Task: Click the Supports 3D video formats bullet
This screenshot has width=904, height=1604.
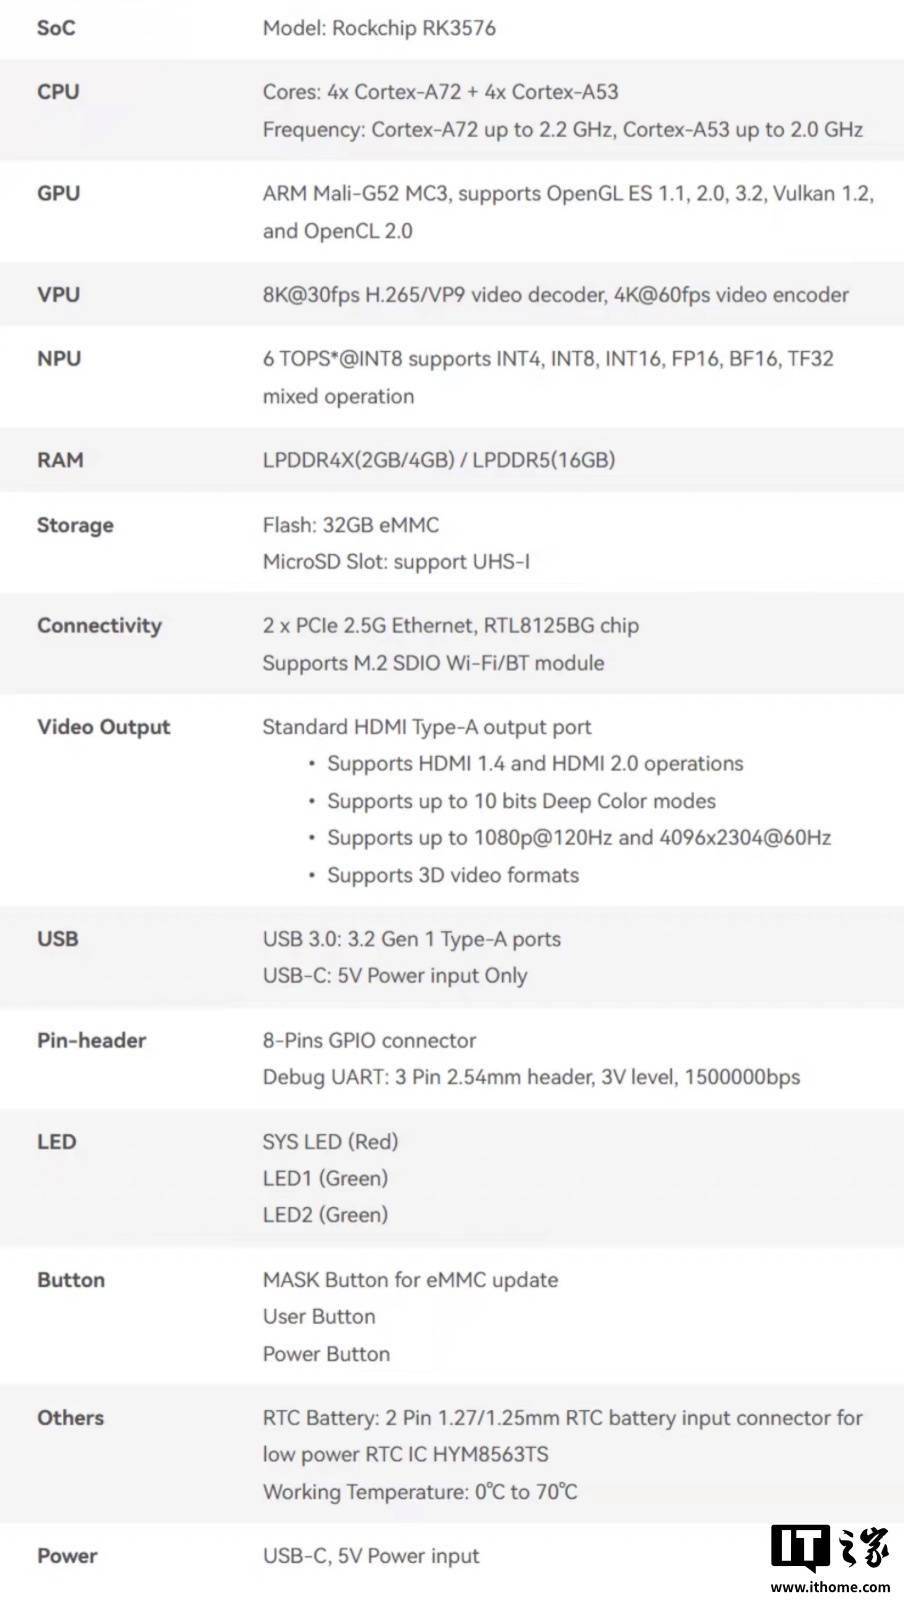Action: pyautogui.click(x=453, y=875)
